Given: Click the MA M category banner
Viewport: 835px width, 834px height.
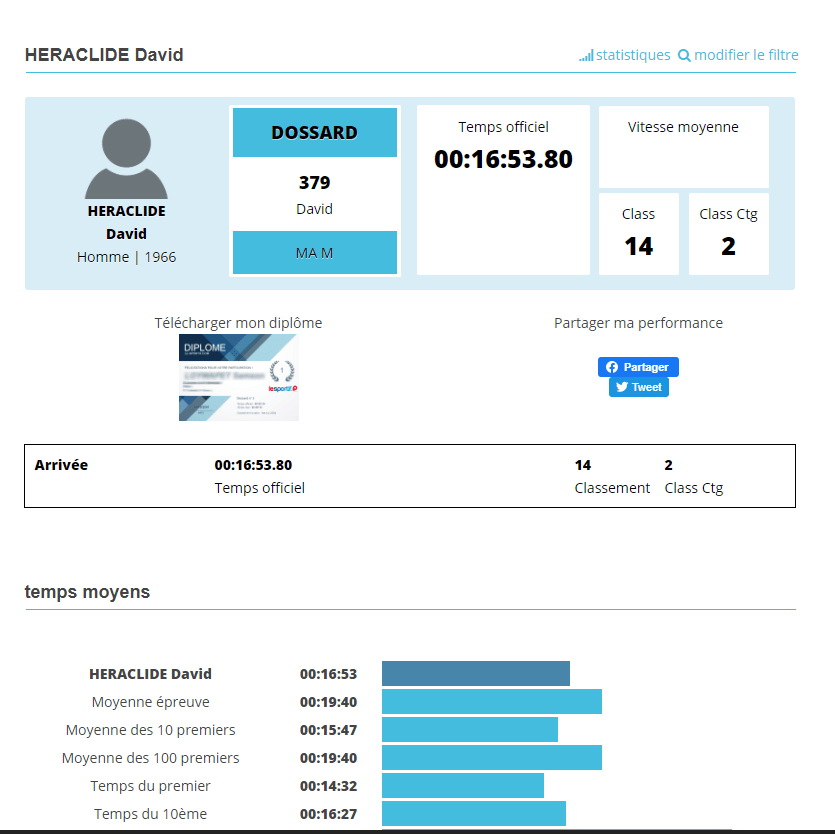Looking at the screenshot, I should pyautogui.click(x=314, y=253).
